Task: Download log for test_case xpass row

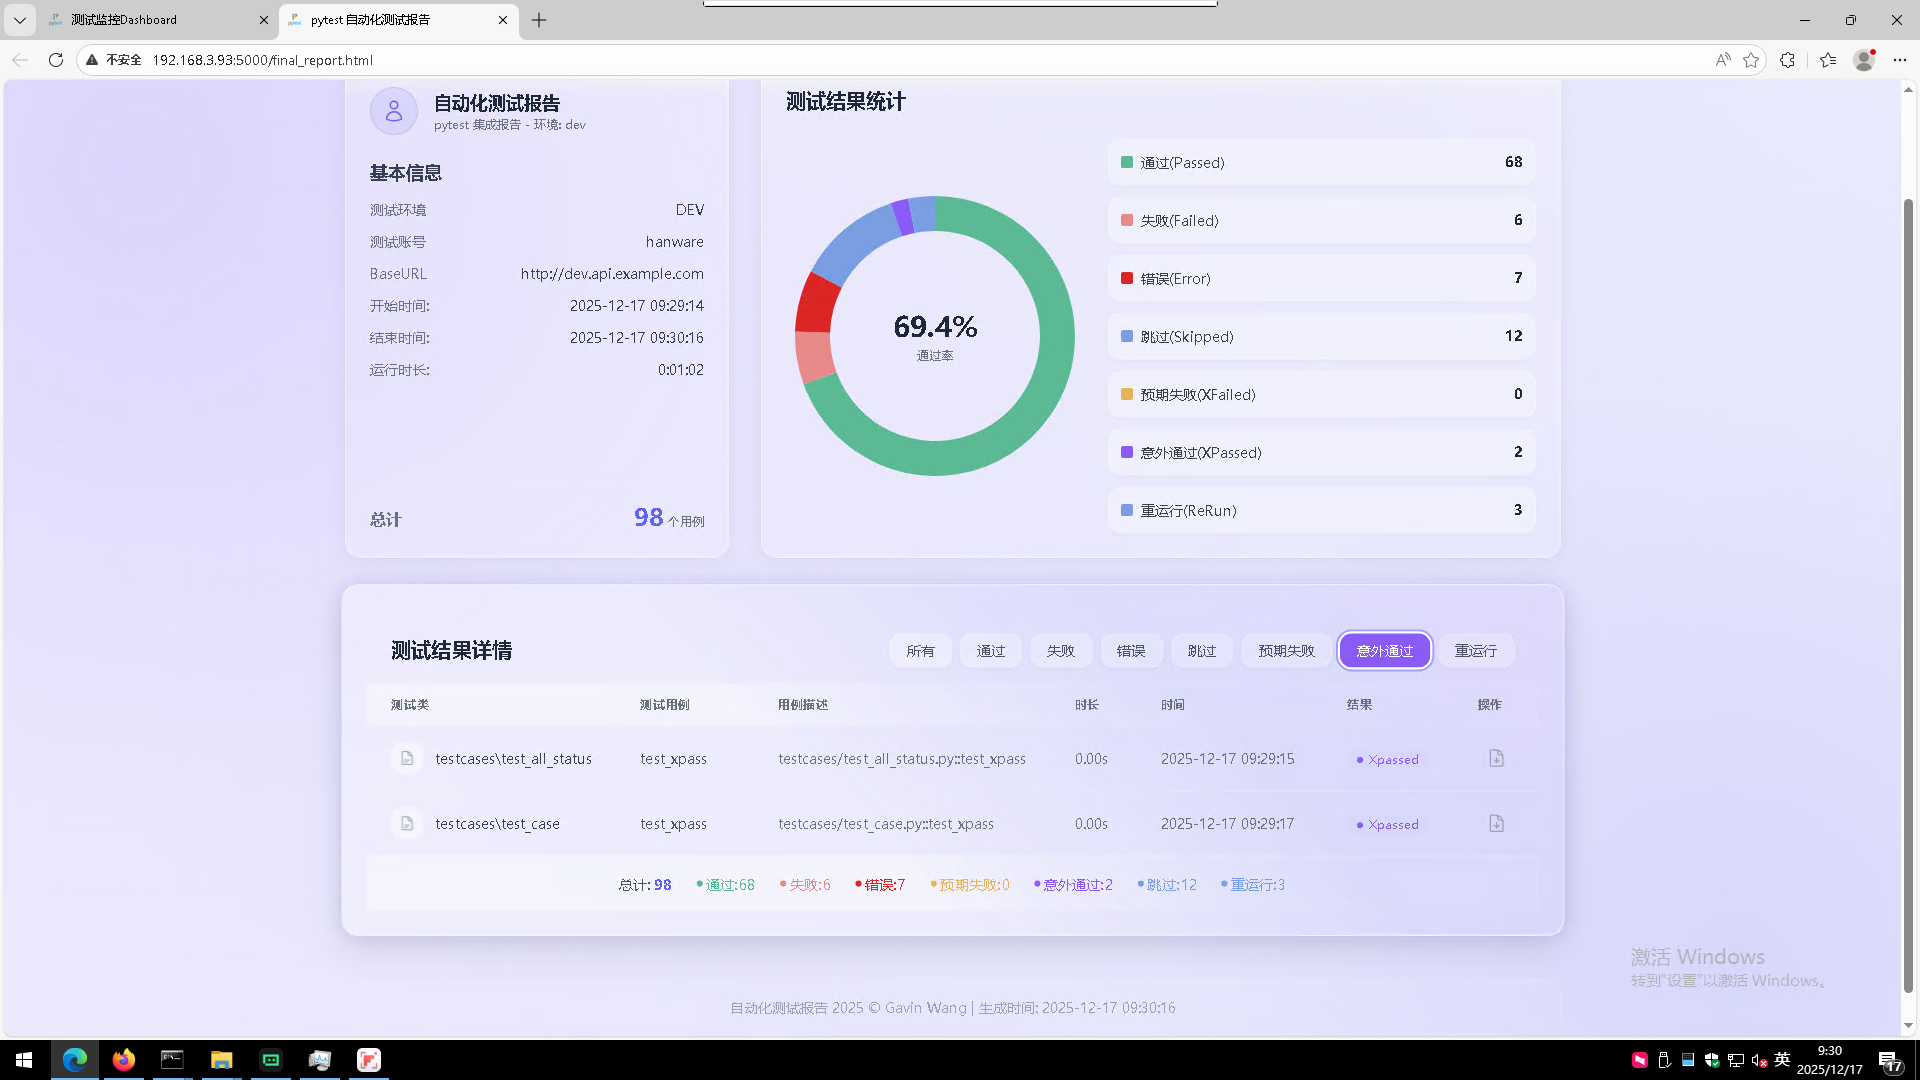Action: [x=1496, y=824]
